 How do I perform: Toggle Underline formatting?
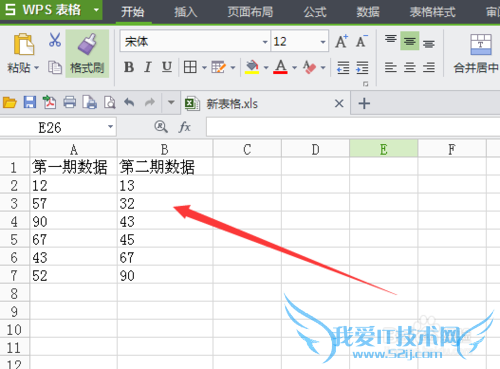click(167, 67)
